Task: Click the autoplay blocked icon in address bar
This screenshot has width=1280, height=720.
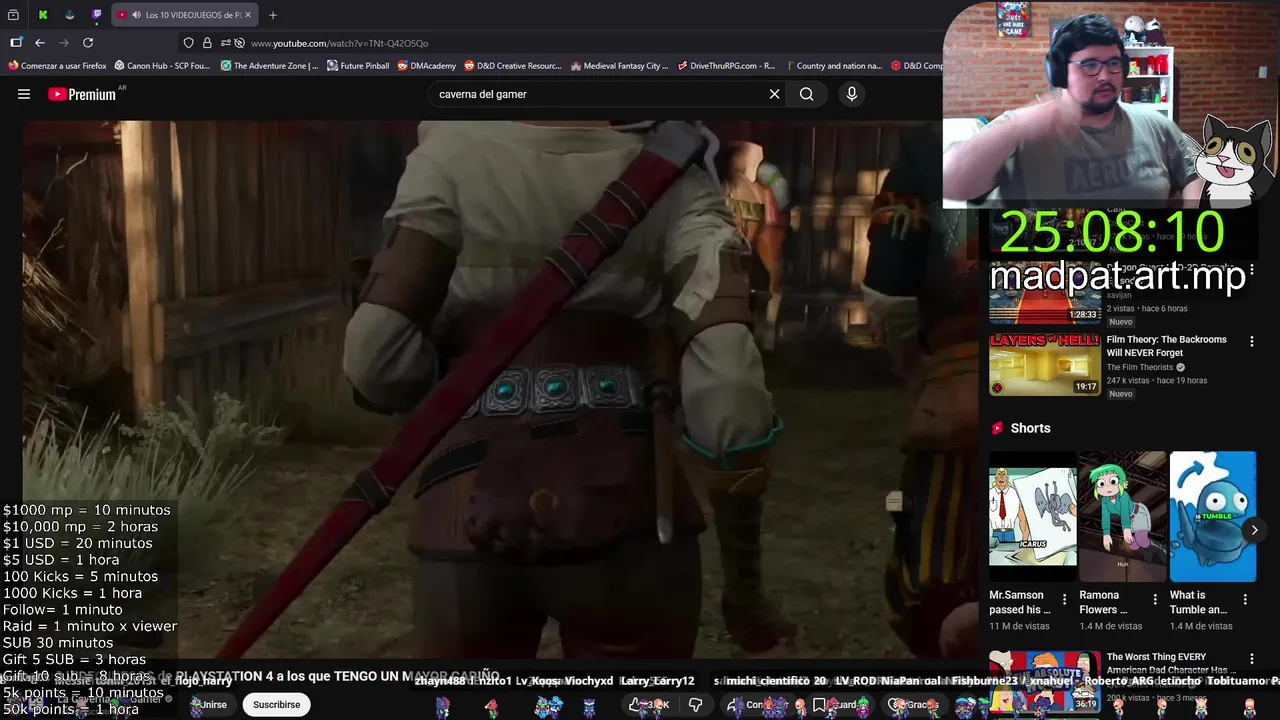Action: tap(239, 43)
